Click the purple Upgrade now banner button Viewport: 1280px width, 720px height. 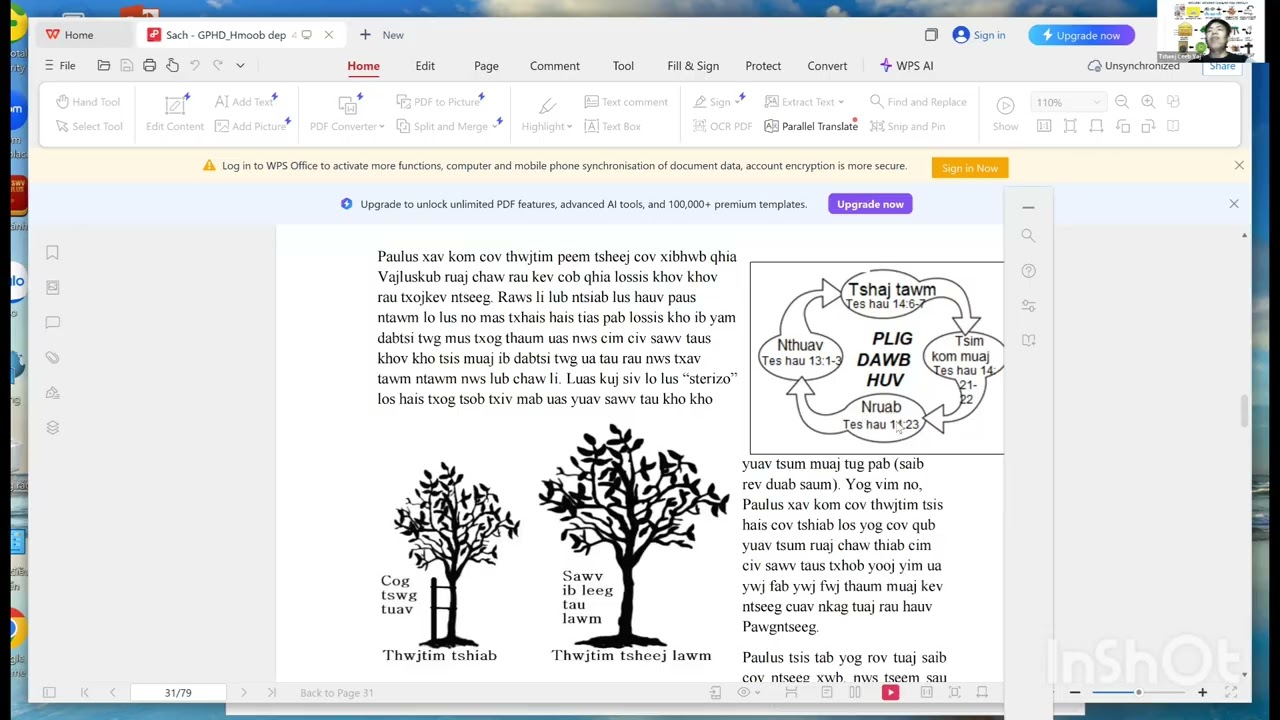(870, 204)
